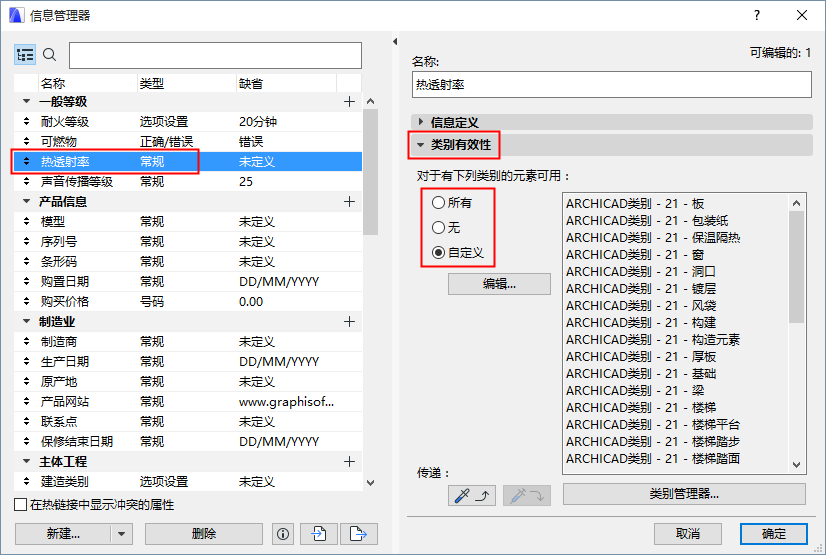Add property to 产品信息 group
This screenshot has height=555, width=826.
click(349, 202)
